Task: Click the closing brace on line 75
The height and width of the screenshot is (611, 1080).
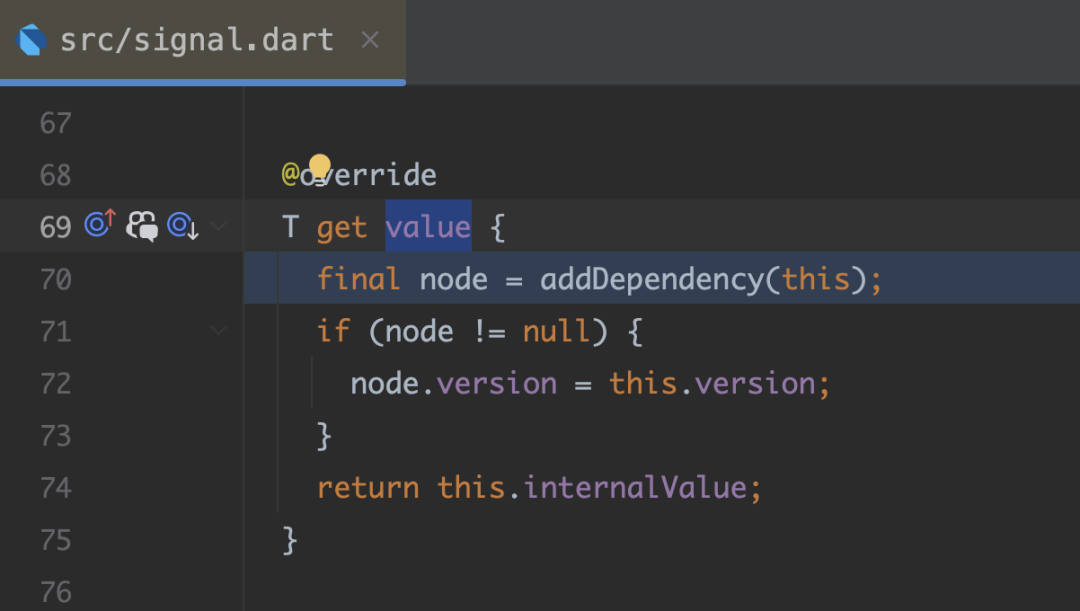Action: 290,540
